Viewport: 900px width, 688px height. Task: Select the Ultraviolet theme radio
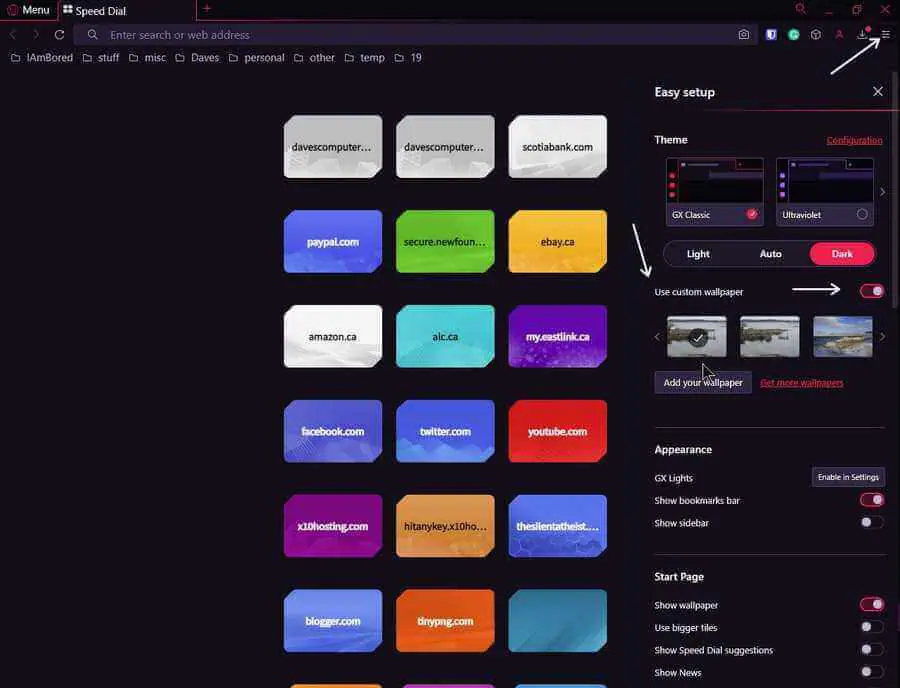click(862, 215)
